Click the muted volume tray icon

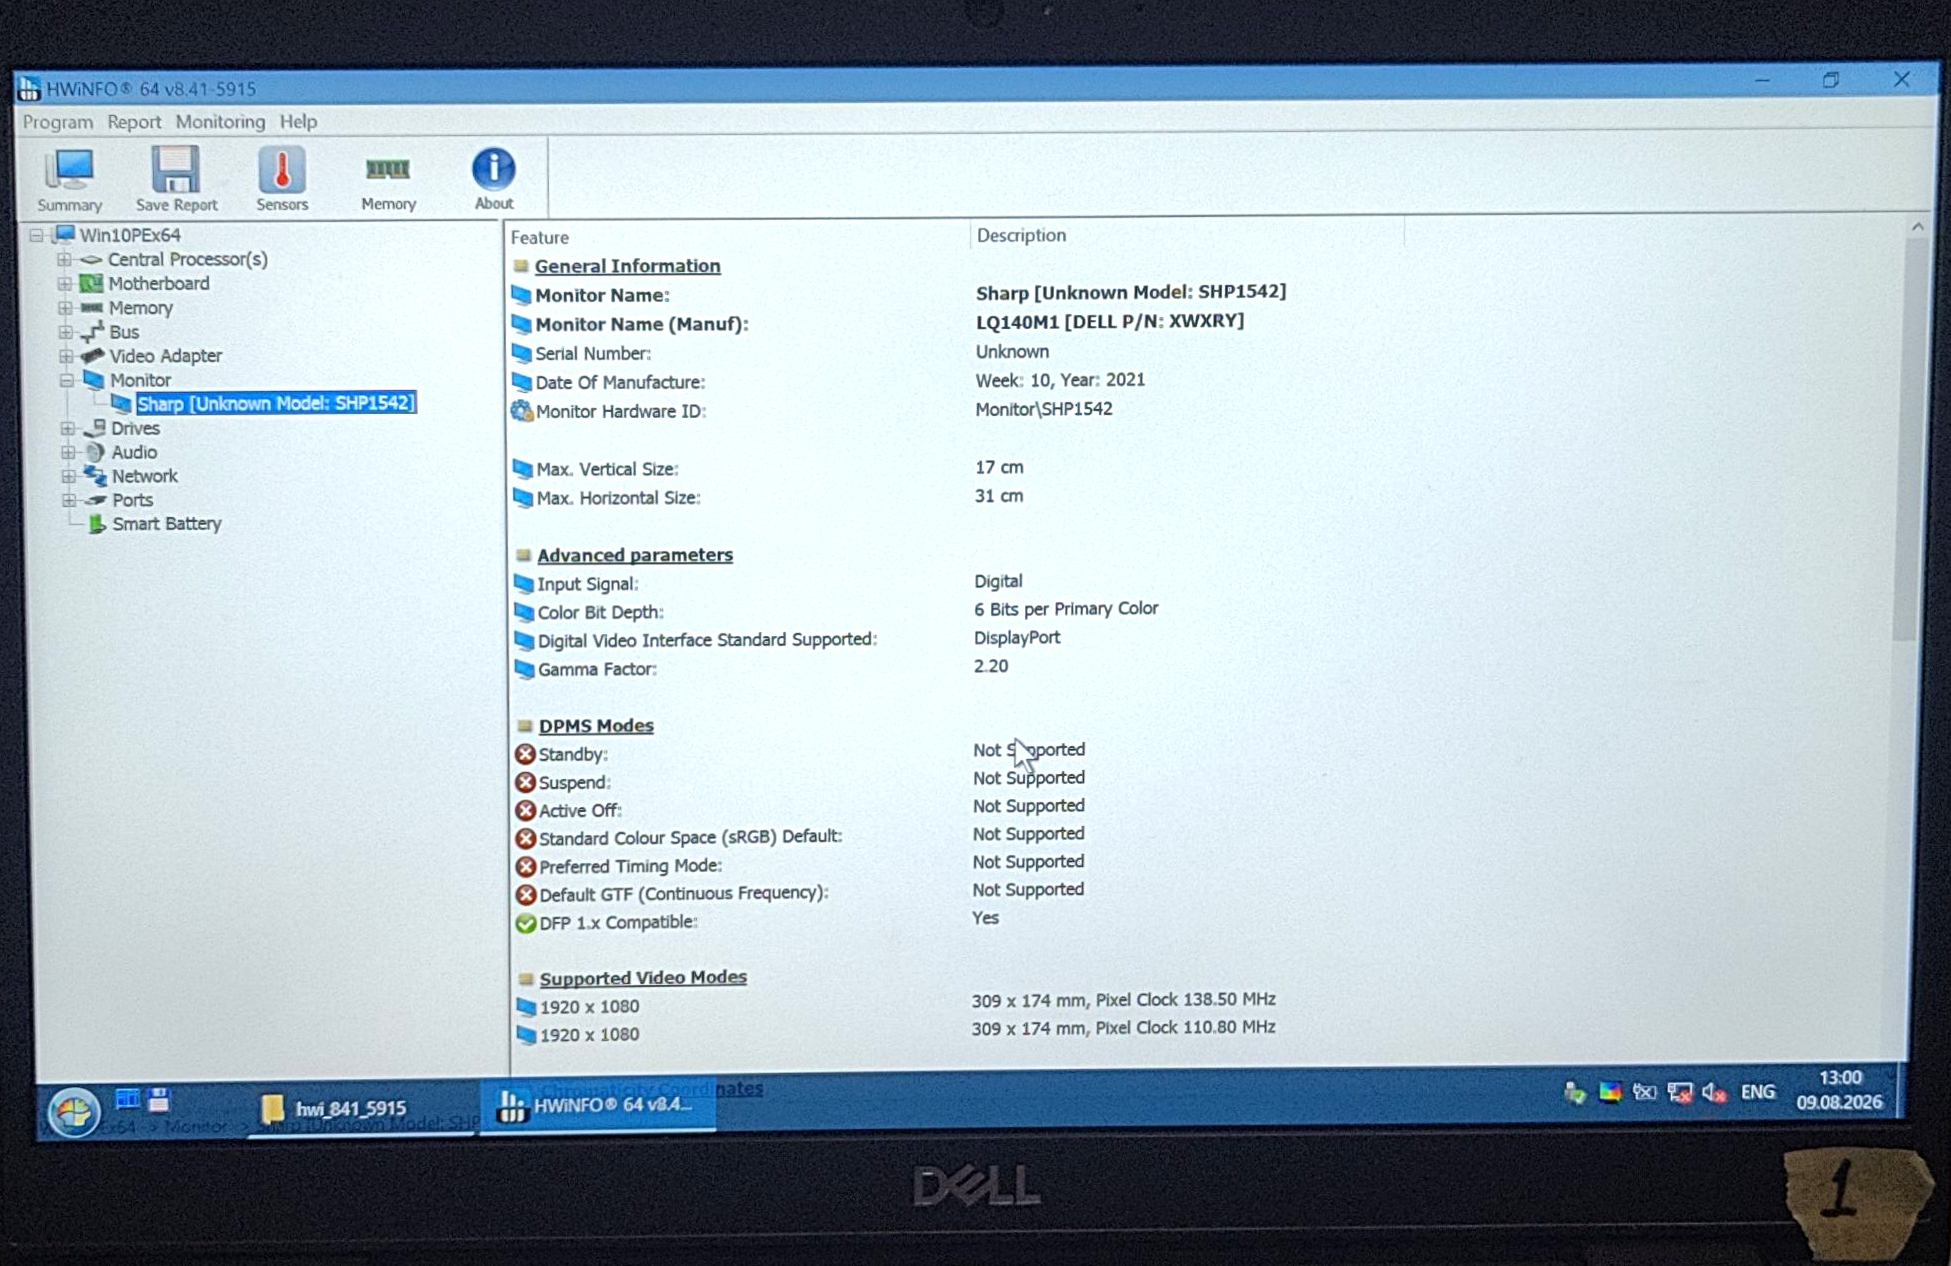coord(1714,1093)
